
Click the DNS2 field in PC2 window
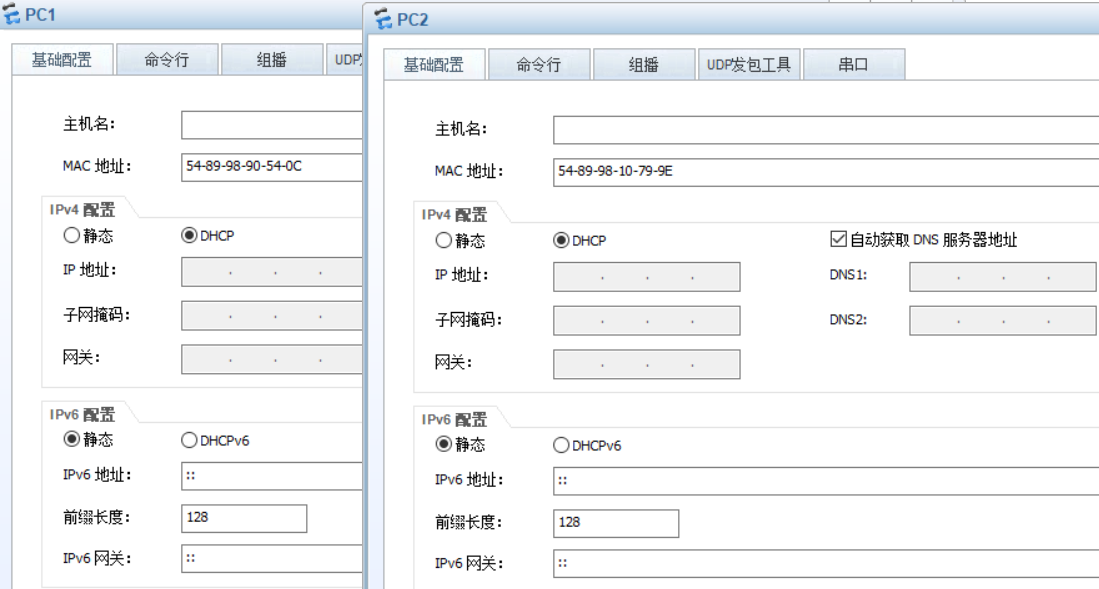1002,320
